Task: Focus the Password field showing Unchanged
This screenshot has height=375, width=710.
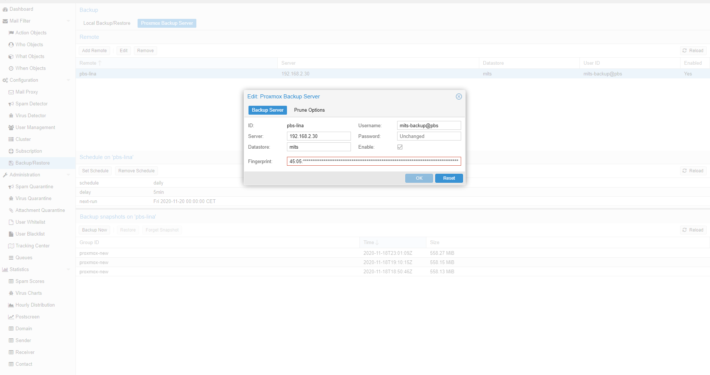Action: (x=429, y=136)
